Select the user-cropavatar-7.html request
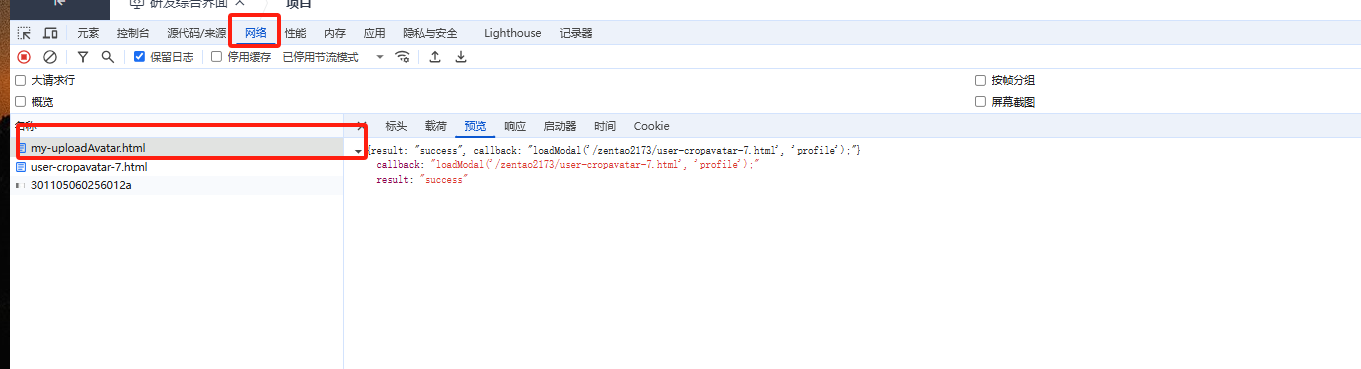The height and width of the screenshot is (369, 1361). (x=89, y=167)
